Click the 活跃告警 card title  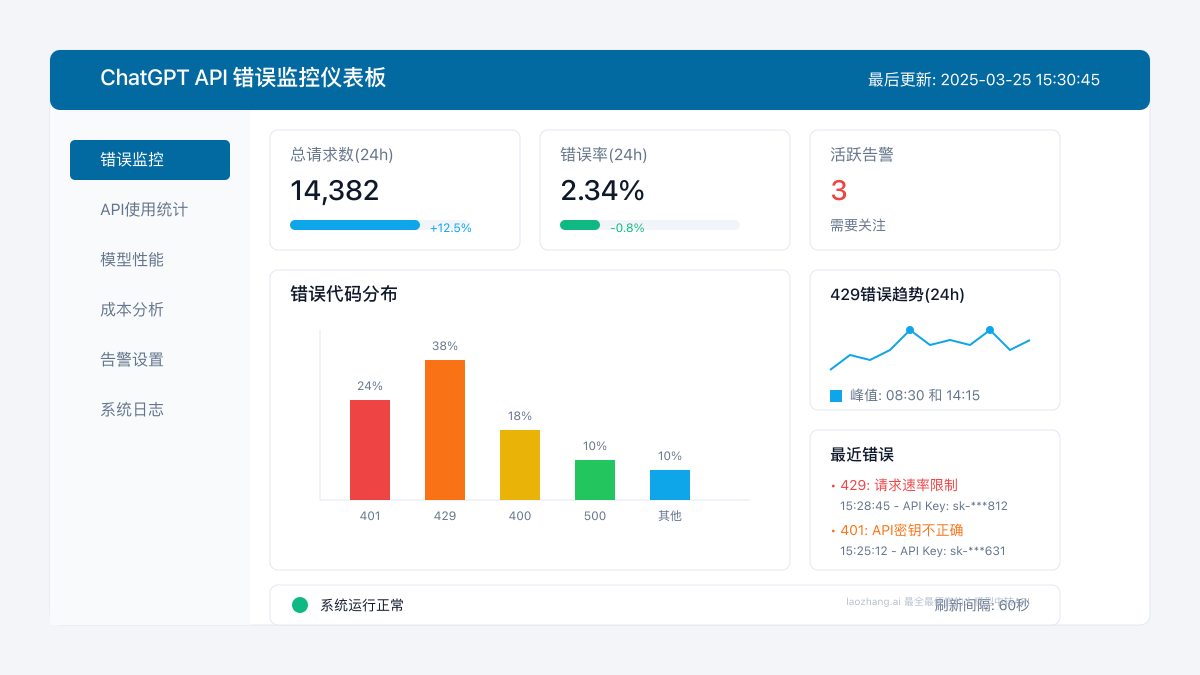(x=862, y=155)
